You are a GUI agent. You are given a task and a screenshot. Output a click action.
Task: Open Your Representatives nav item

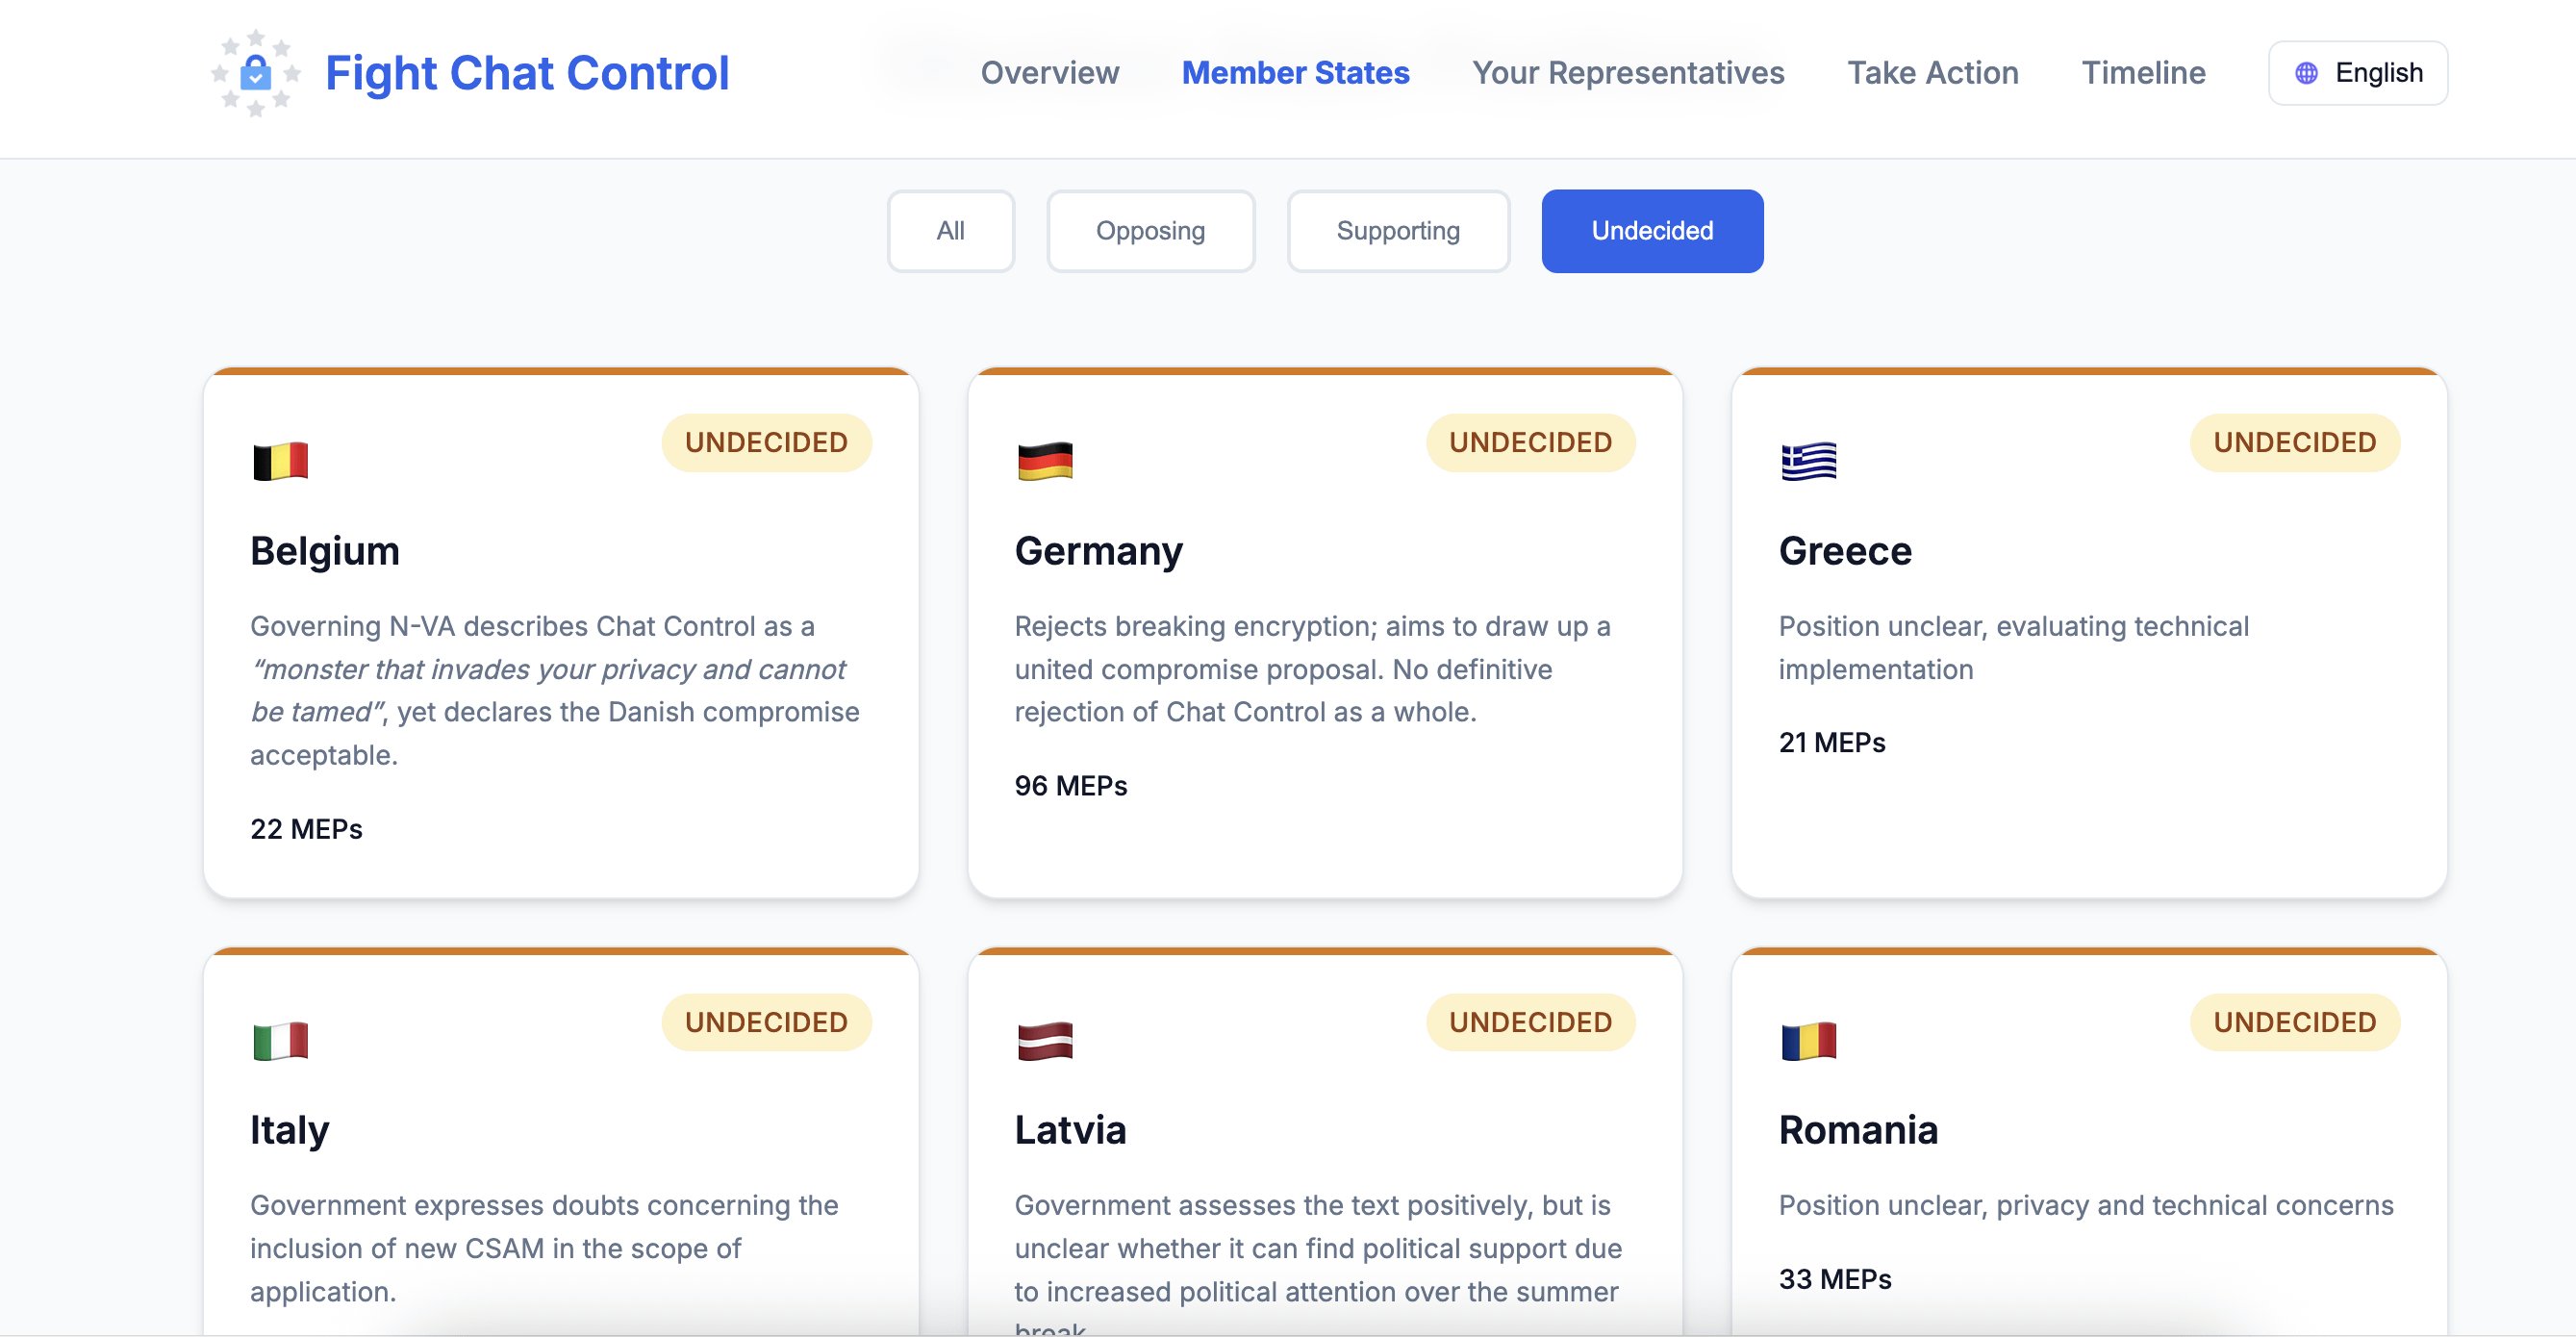point(1627,73)
